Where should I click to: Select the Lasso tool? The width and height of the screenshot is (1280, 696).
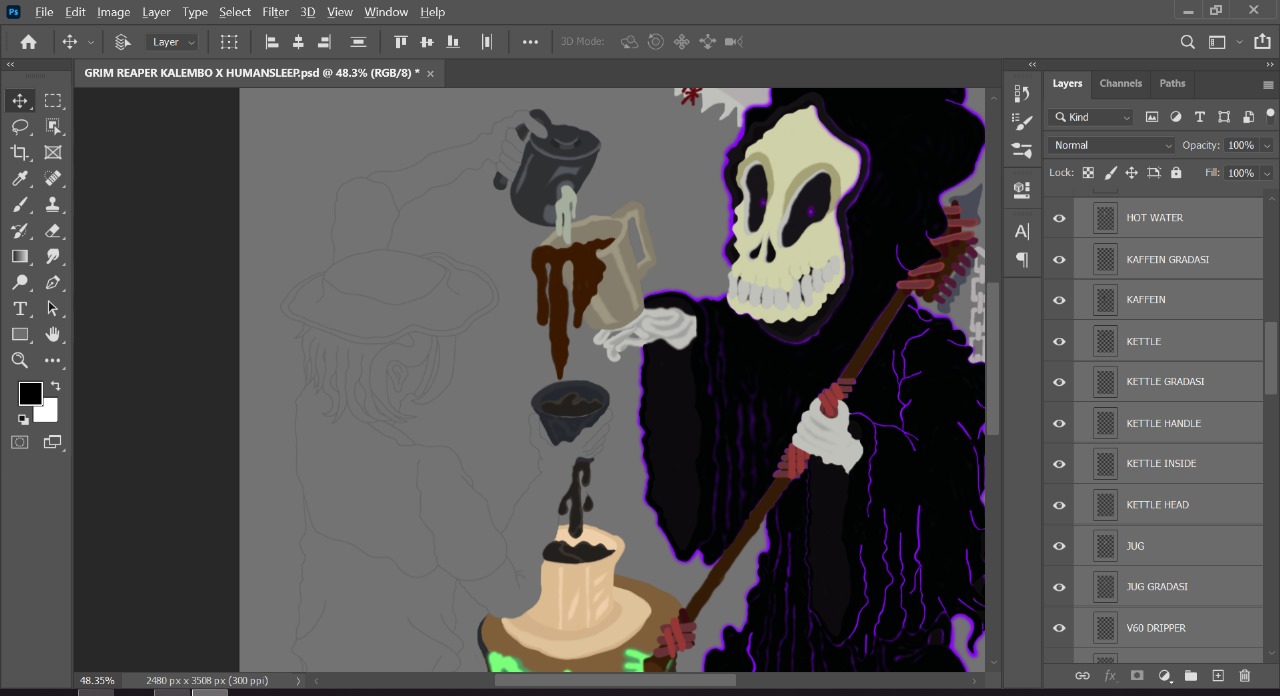(x=20, y=126)
